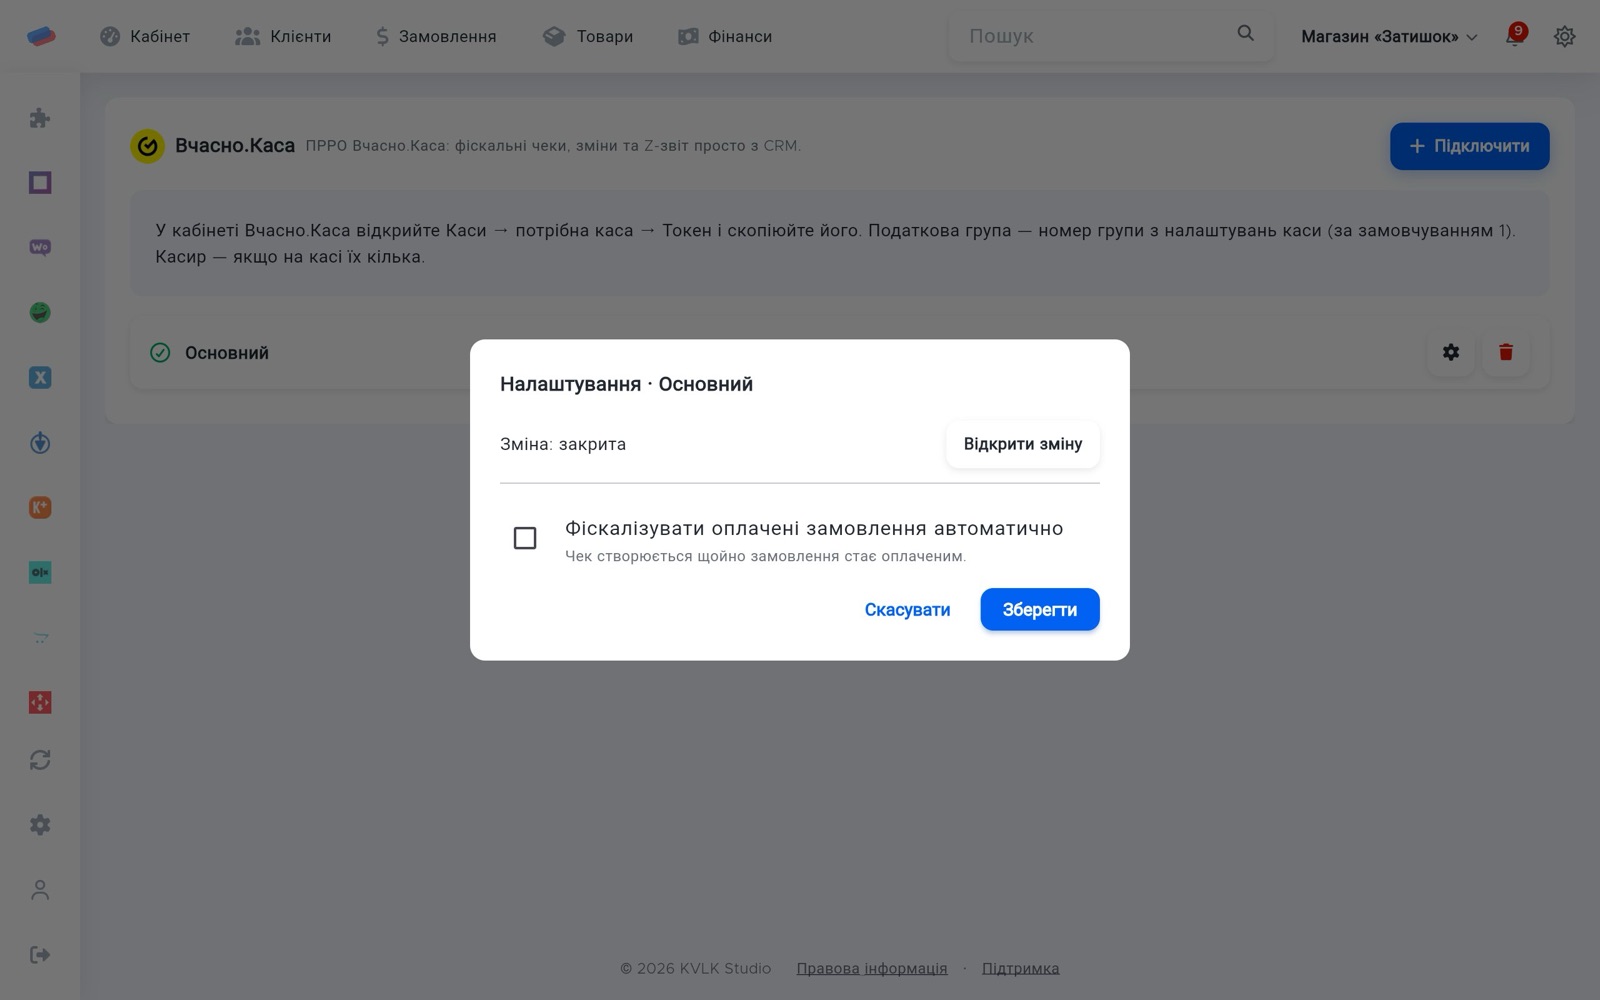Click the '© 2026 KVLK Studio' footer text
The height and width of the screenshot is (1000, 1600).
coord(696,968)
